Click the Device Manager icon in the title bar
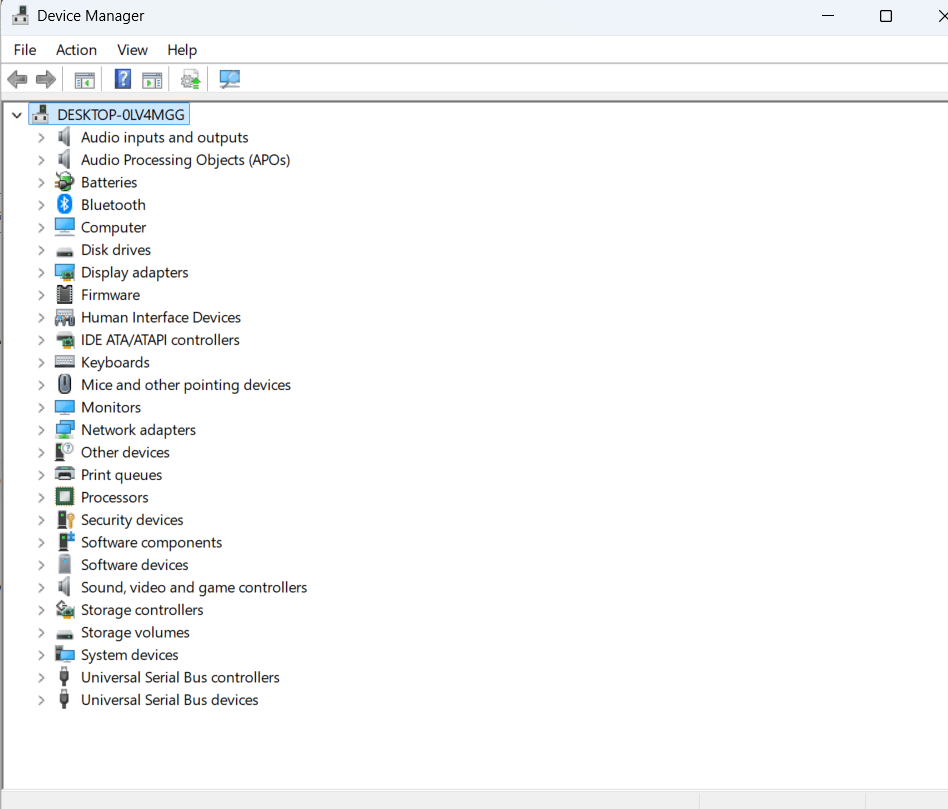This screenshot has width=948, height=809. pyautogui.click(x=21, y=15)
